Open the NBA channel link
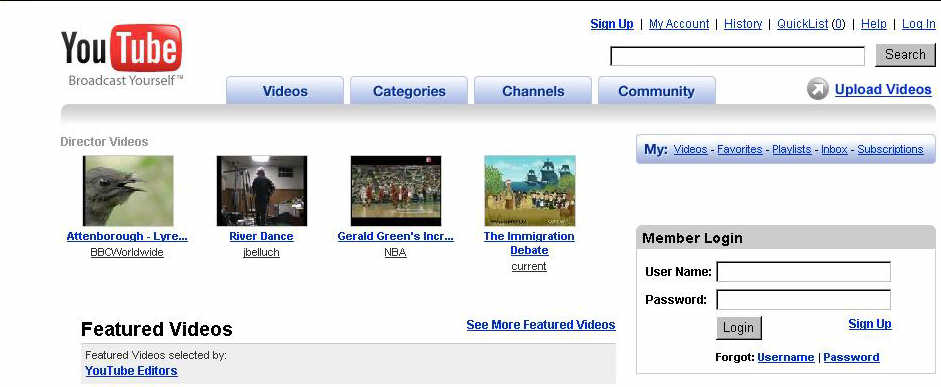The width and height of the screenshot is (941, 387). click(395, 252)
